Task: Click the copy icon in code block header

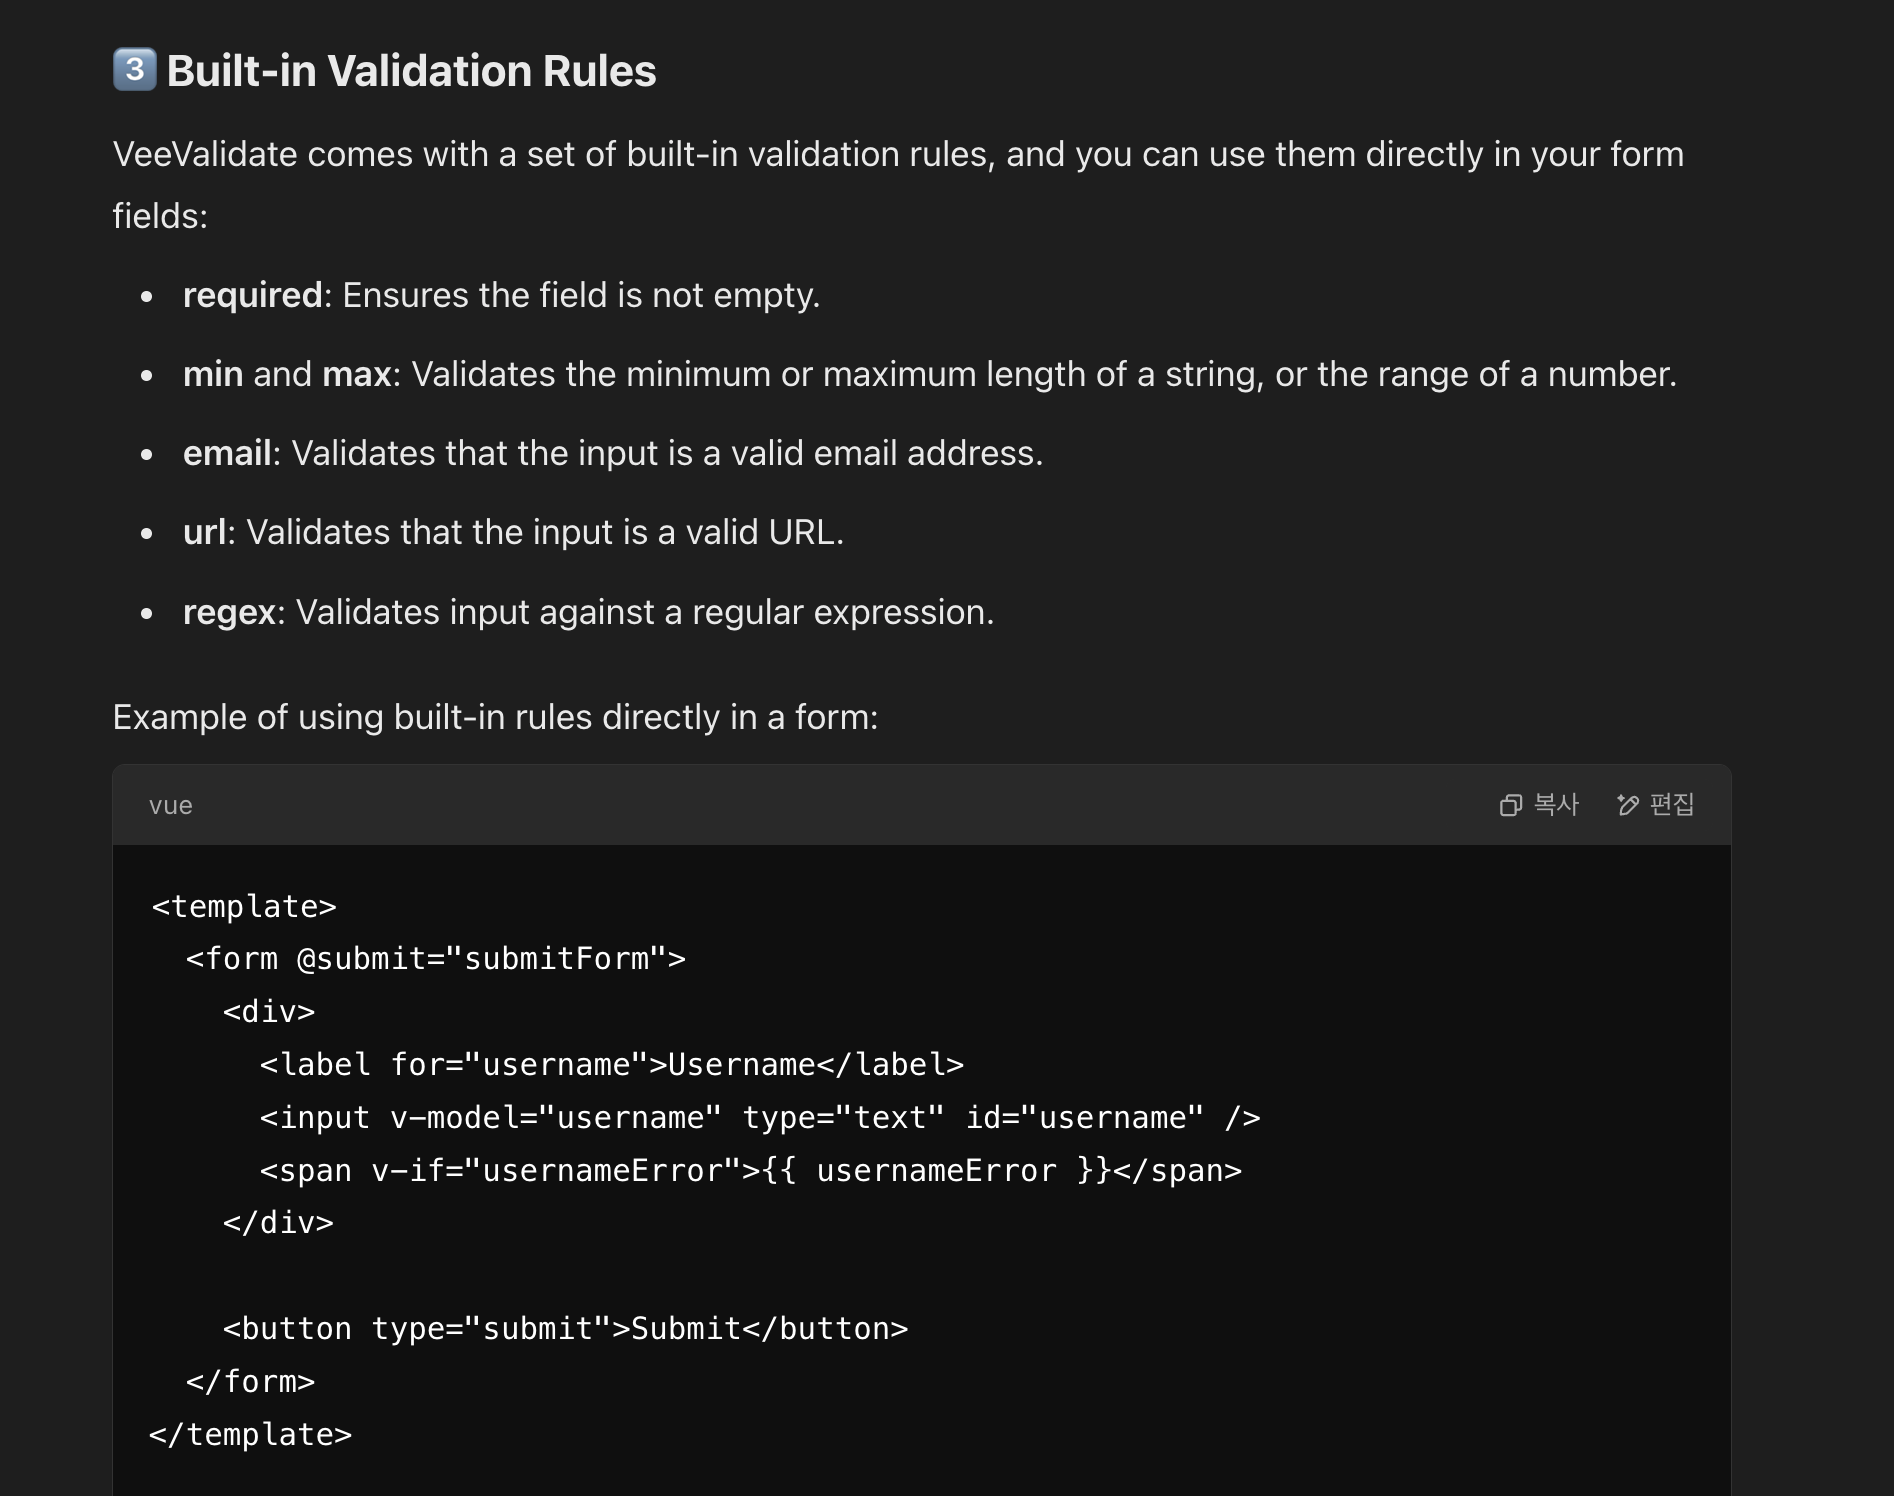Action: pyautogui.click(x=1510, y=805)
